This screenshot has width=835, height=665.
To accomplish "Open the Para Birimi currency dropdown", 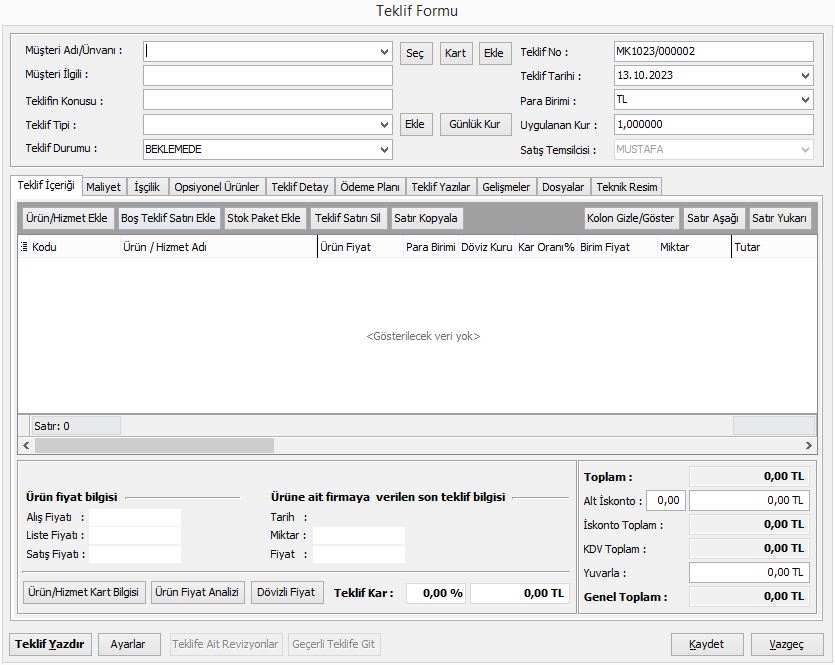I will [806, 100].
